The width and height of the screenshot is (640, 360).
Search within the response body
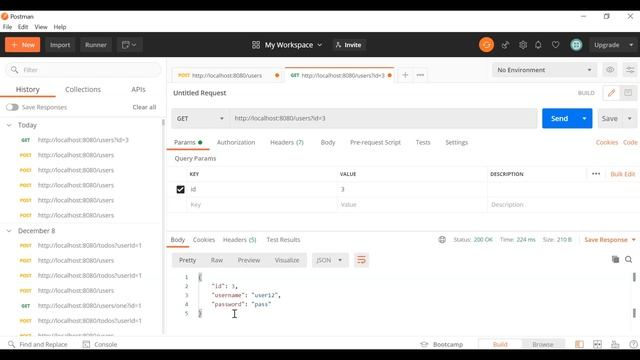[x=629, y=259]
